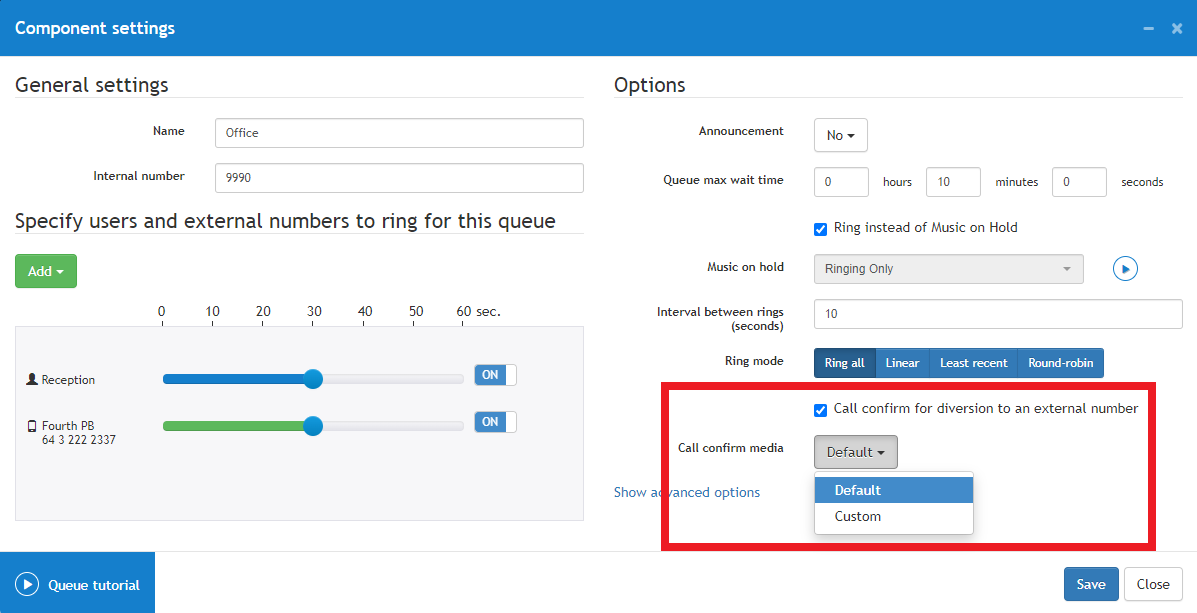Click into the Name field containing Office
Screen dimensions: 1197x613
[x=399, y=133]
